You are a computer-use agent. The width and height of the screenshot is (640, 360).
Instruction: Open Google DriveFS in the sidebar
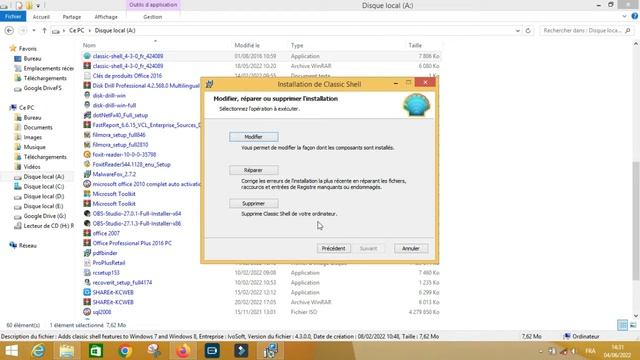pyautogui.click(x=42, y=88)
